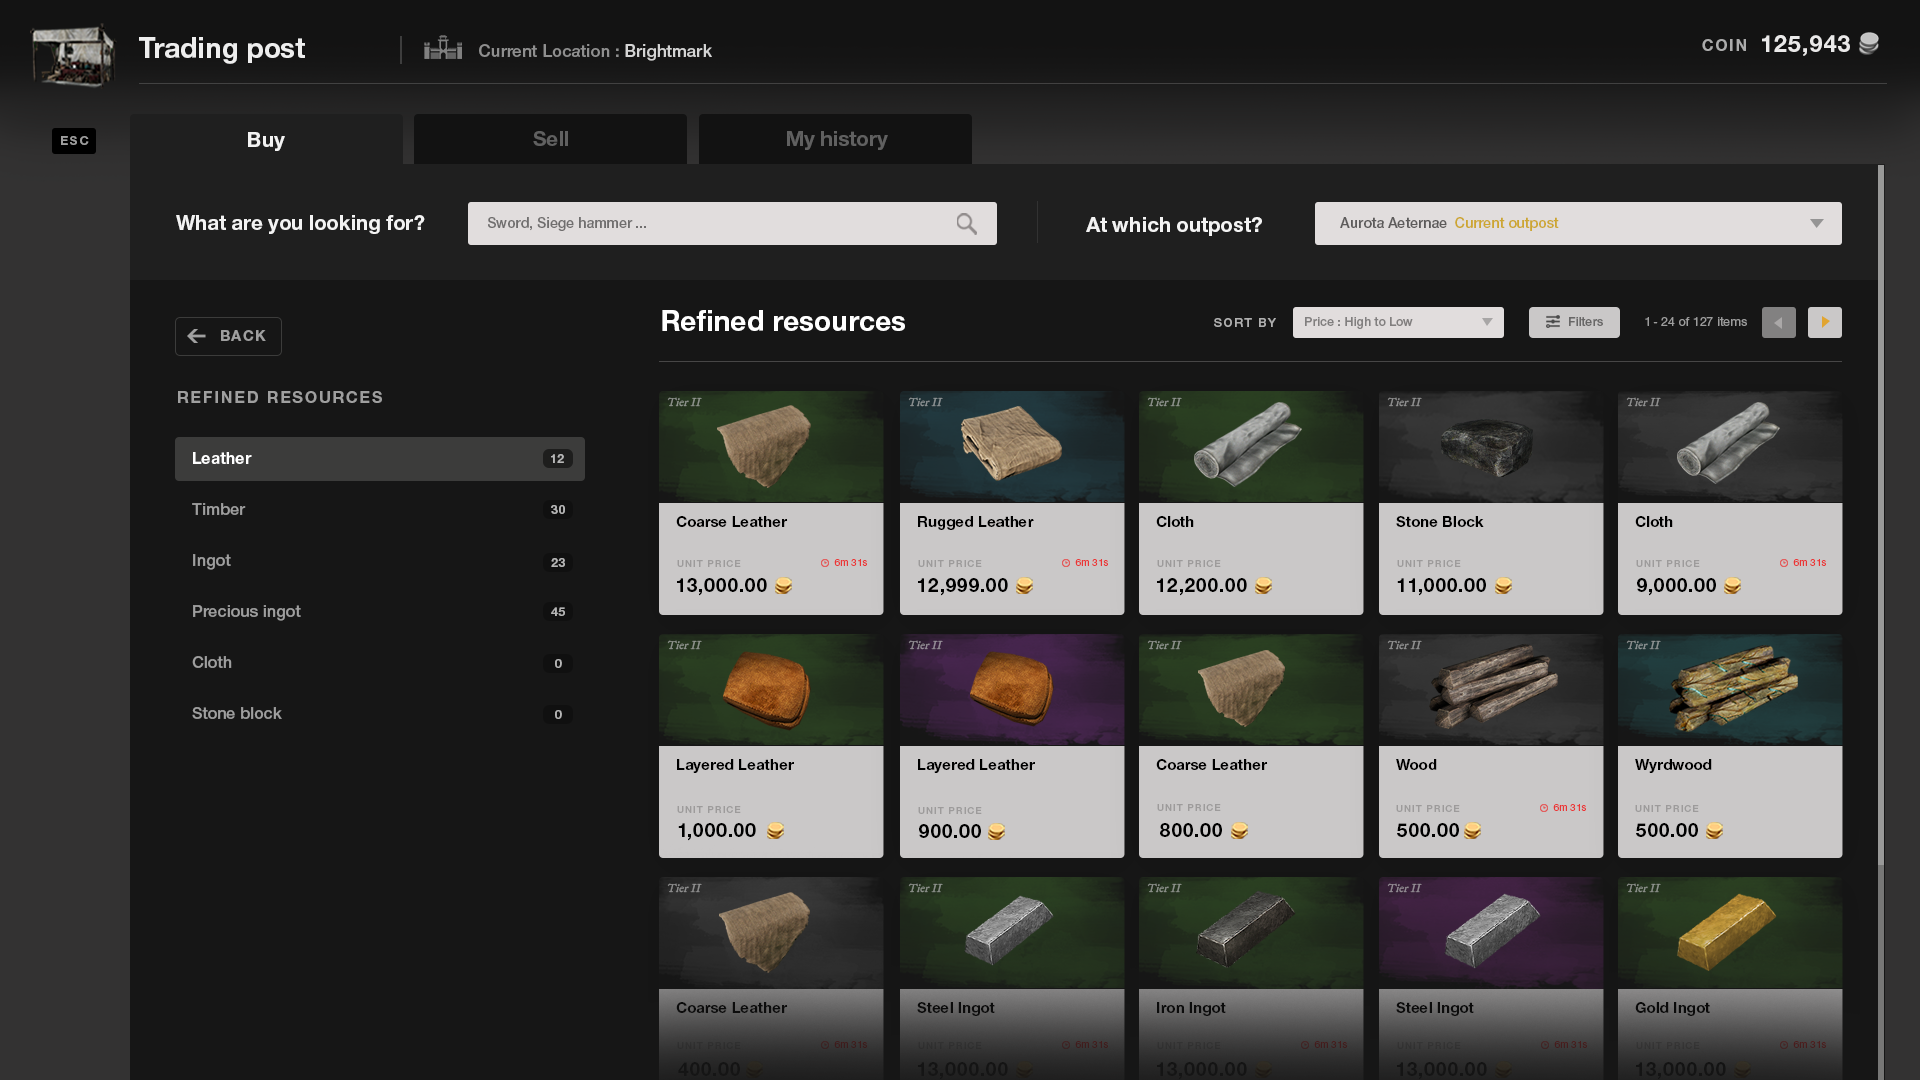This screenshot has height=1080, width=1920.
Task: Open the My history tab
Action: (x=835, y=139)
